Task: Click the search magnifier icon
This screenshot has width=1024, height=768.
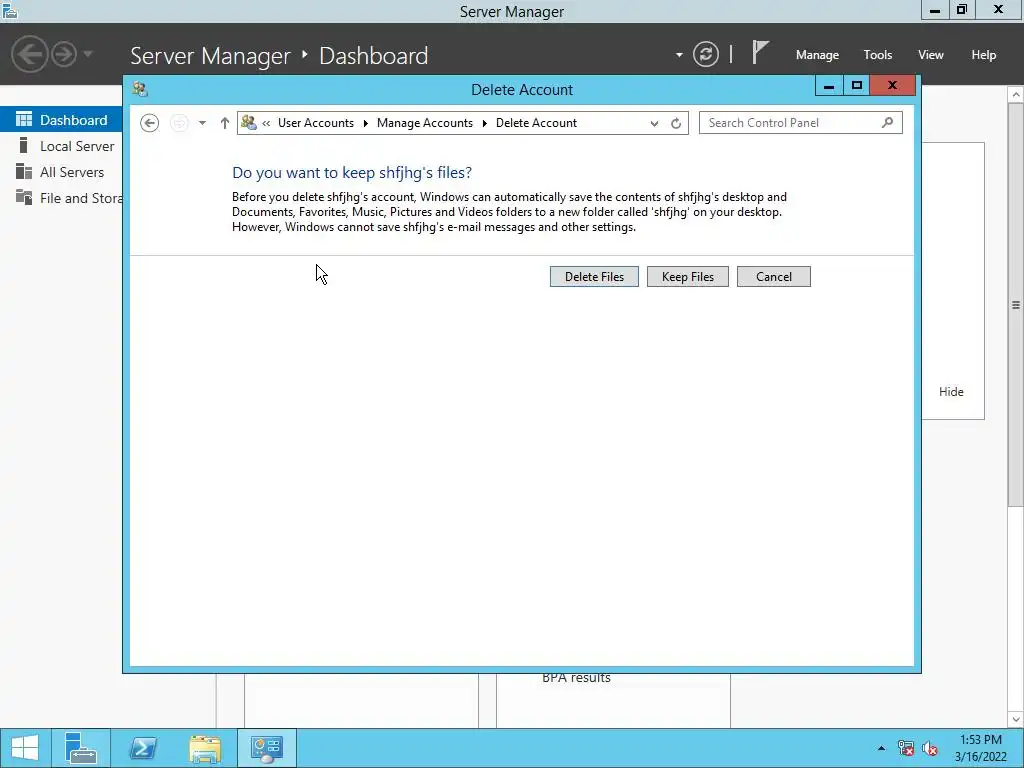Action: coord(888,122)
